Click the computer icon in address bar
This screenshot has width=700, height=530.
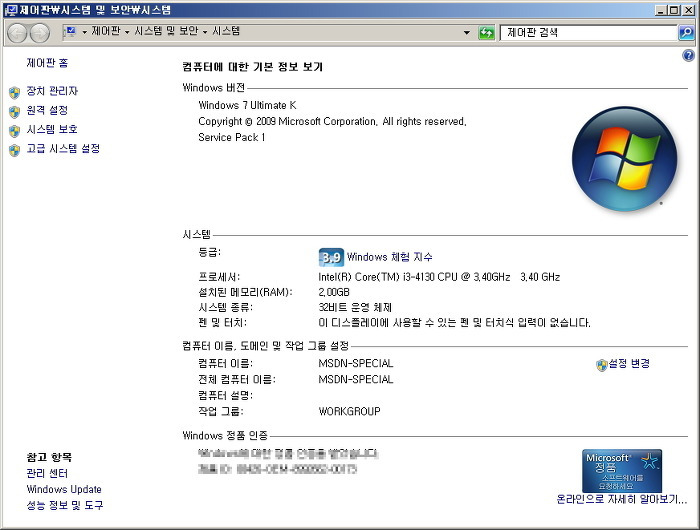[71, 31]
